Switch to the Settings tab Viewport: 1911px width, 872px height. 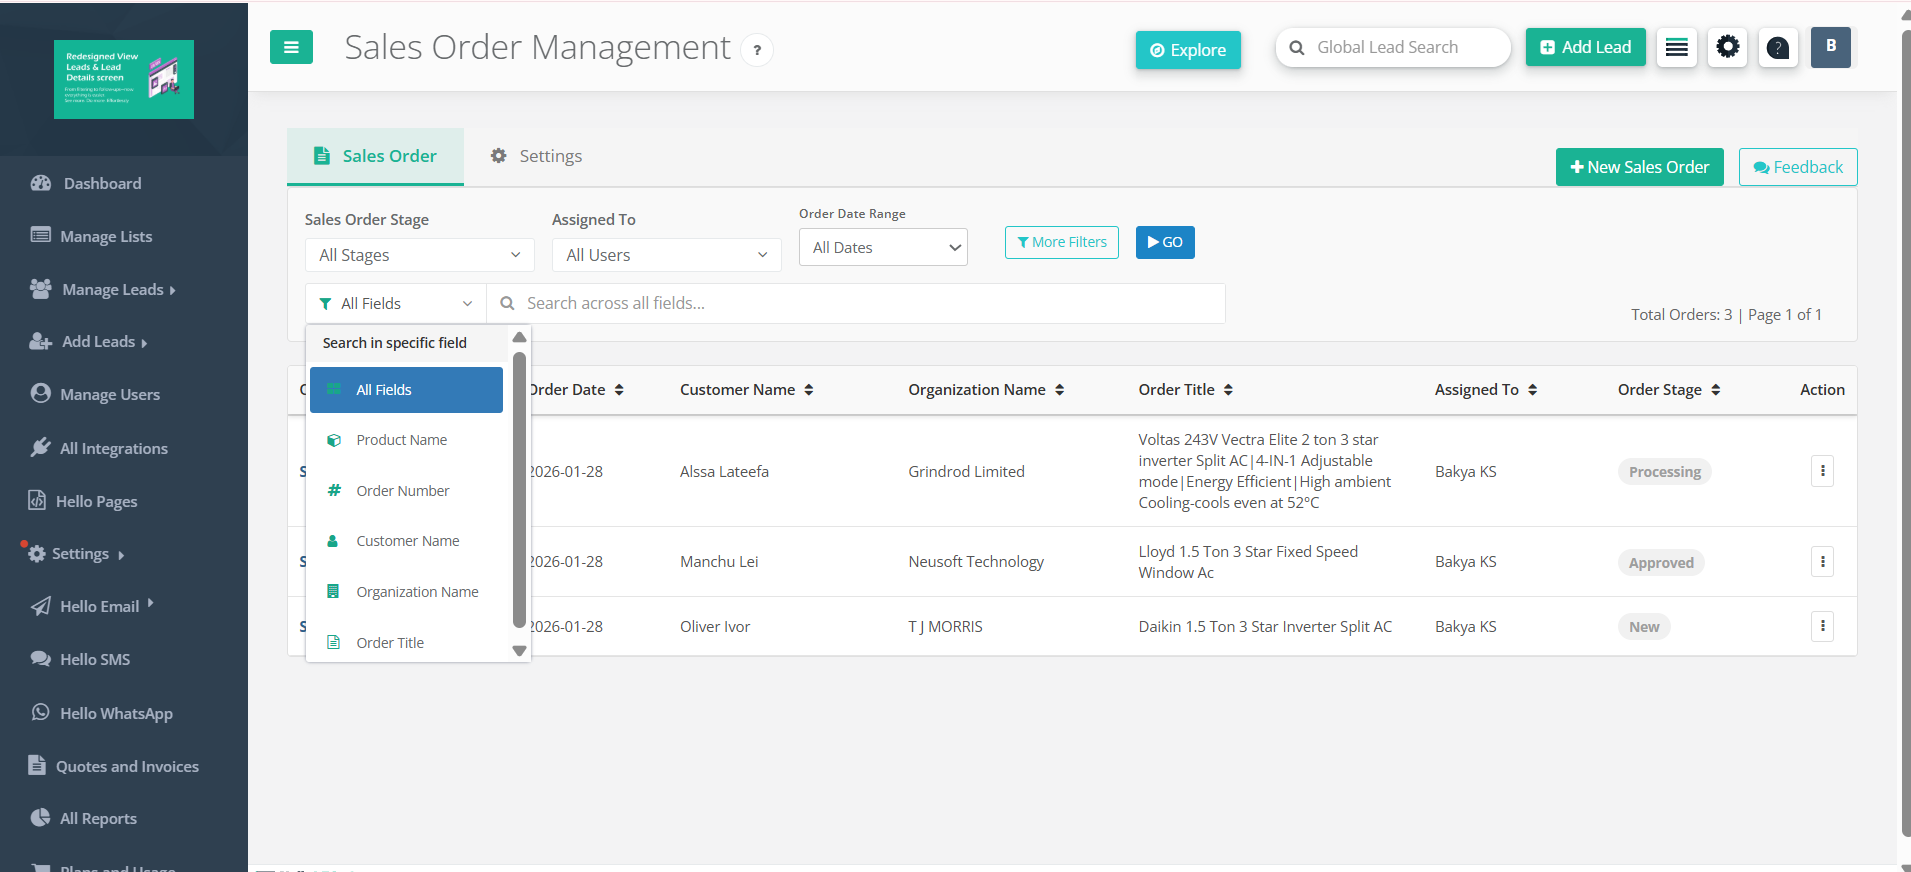[x=536, y=156]
